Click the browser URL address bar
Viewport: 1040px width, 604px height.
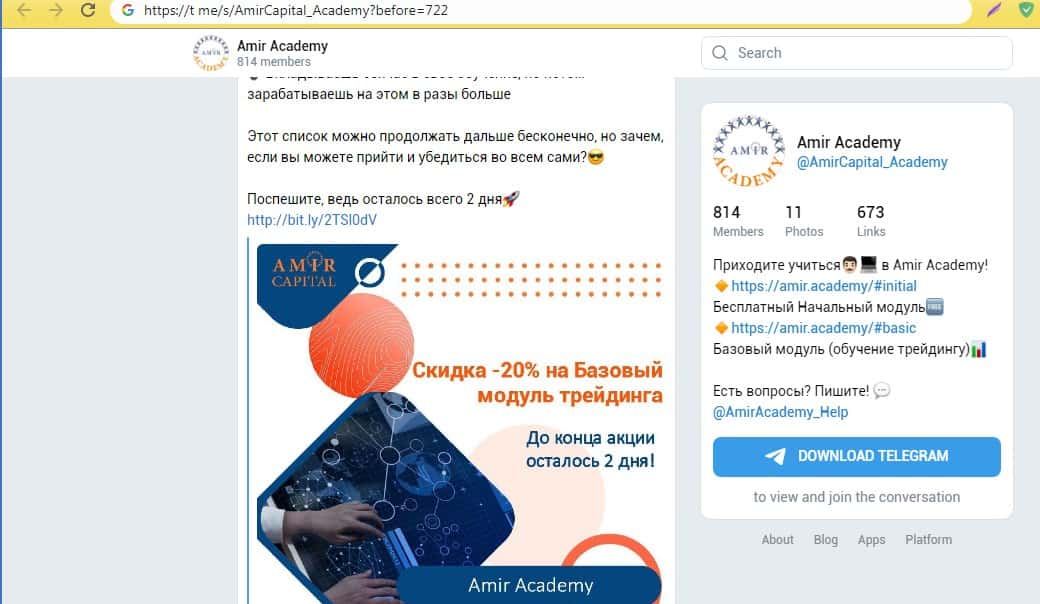point(541,11)
